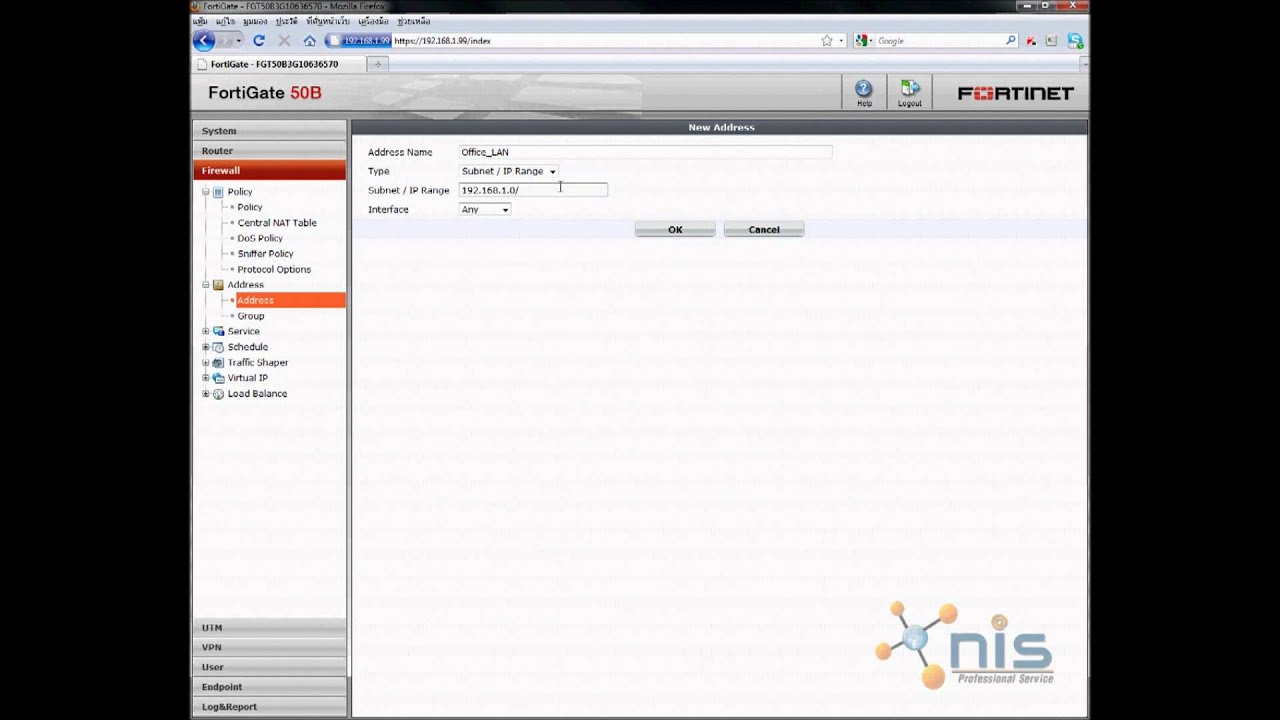The height and width of the screenshot is (720, 1280).
Task: Open the Help icon in FortiGate header
Action: tap(864, 89)
